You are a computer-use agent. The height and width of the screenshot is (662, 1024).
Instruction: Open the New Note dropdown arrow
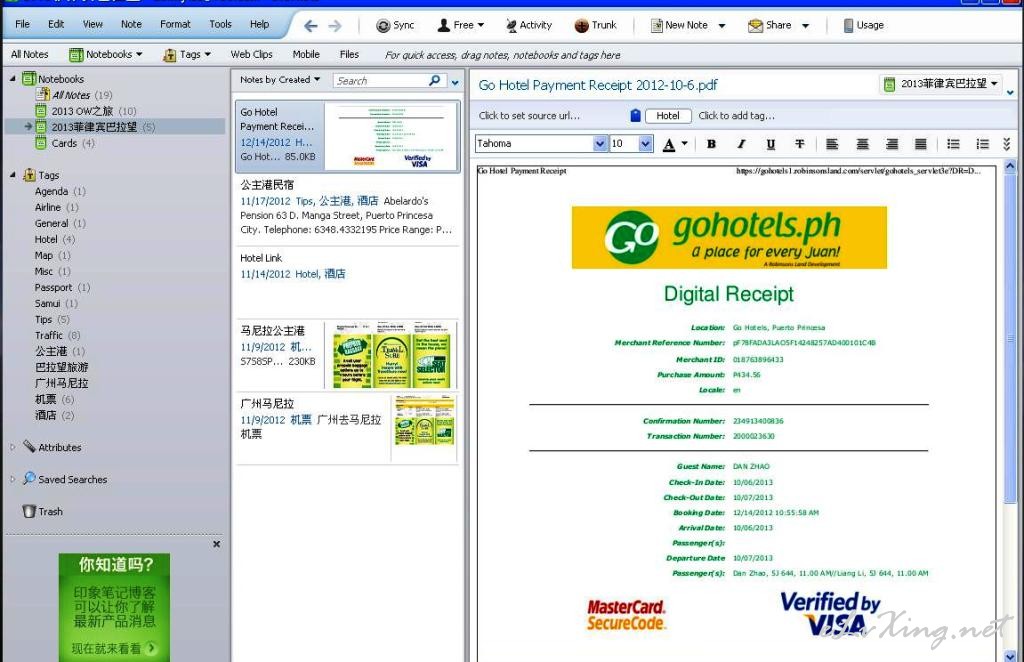pyautogui.click(x=722, y=26)
